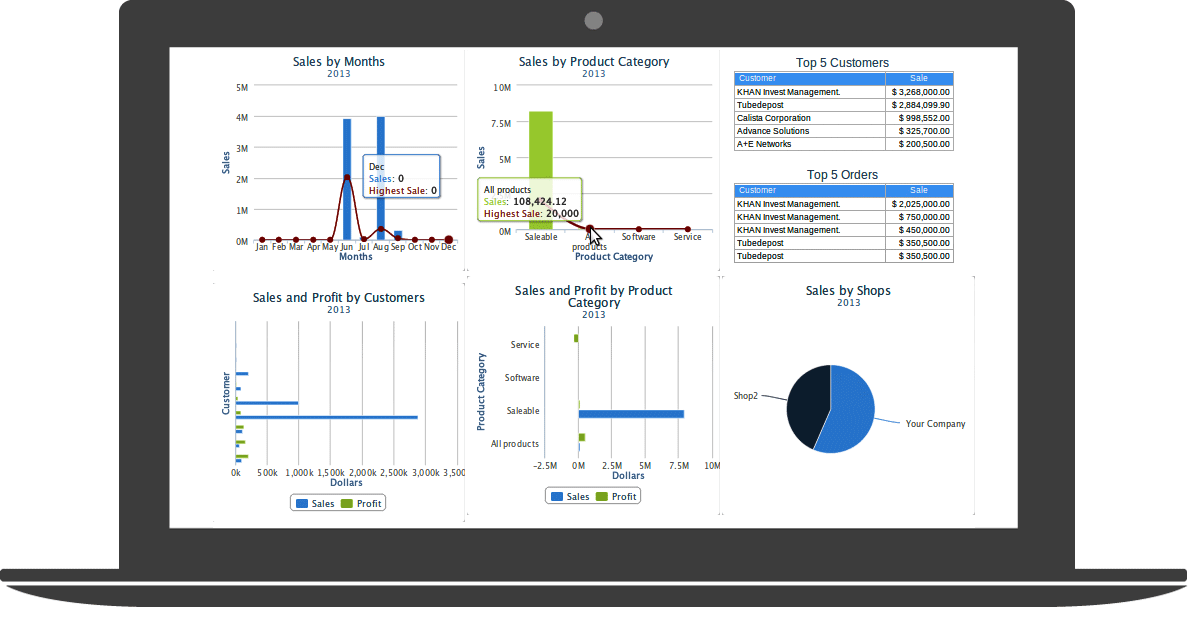Click the dark Shop2 pie slice

pos(806,406)
